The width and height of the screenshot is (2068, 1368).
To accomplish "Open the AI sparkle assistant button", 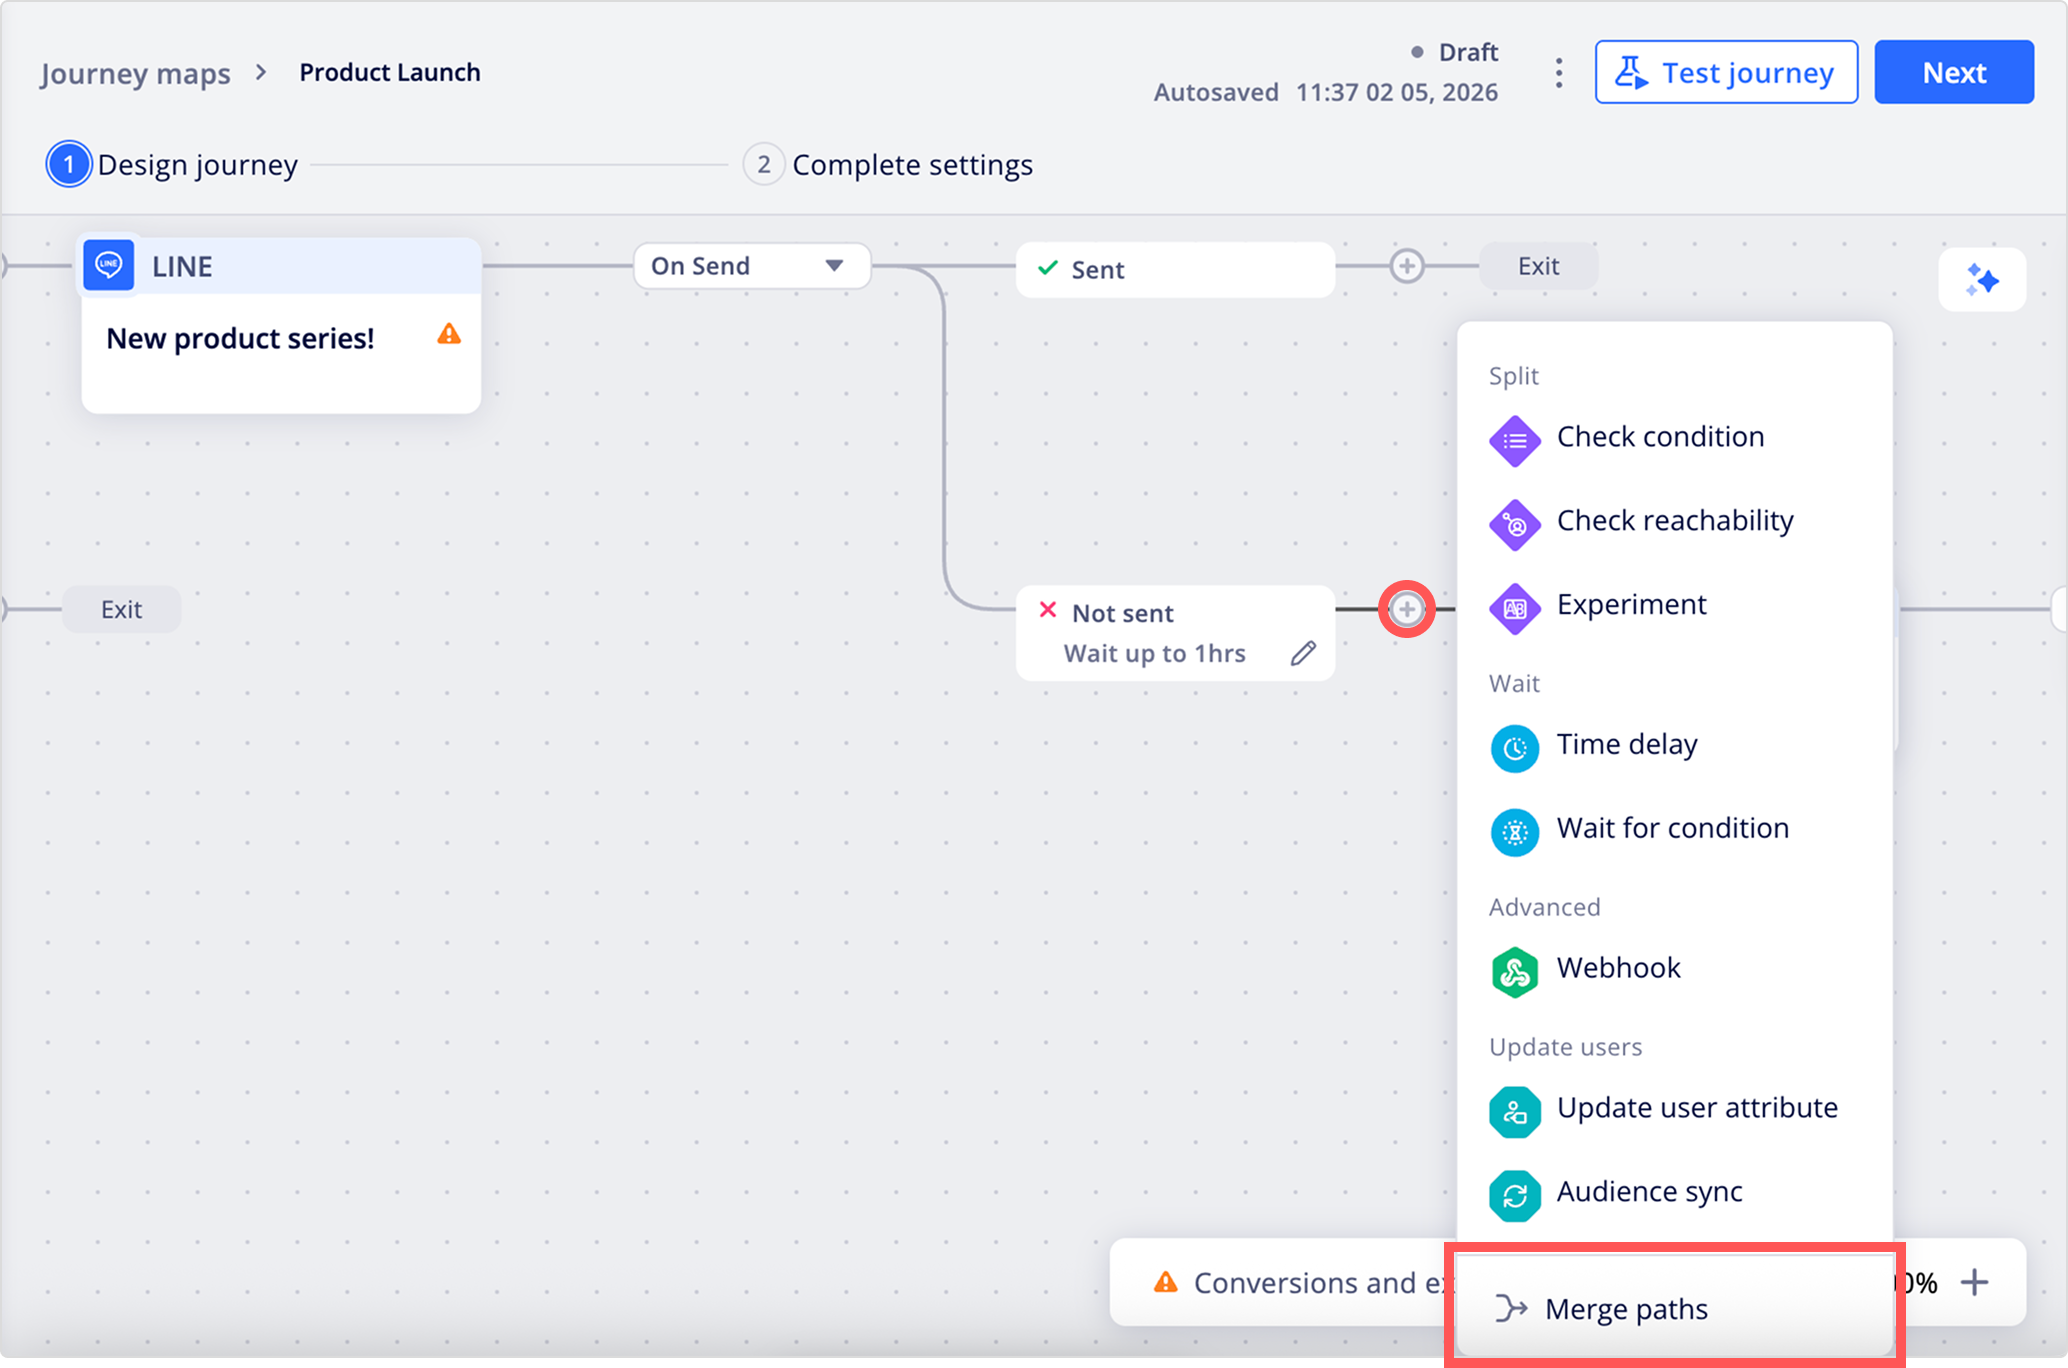I will (1981, 280).
